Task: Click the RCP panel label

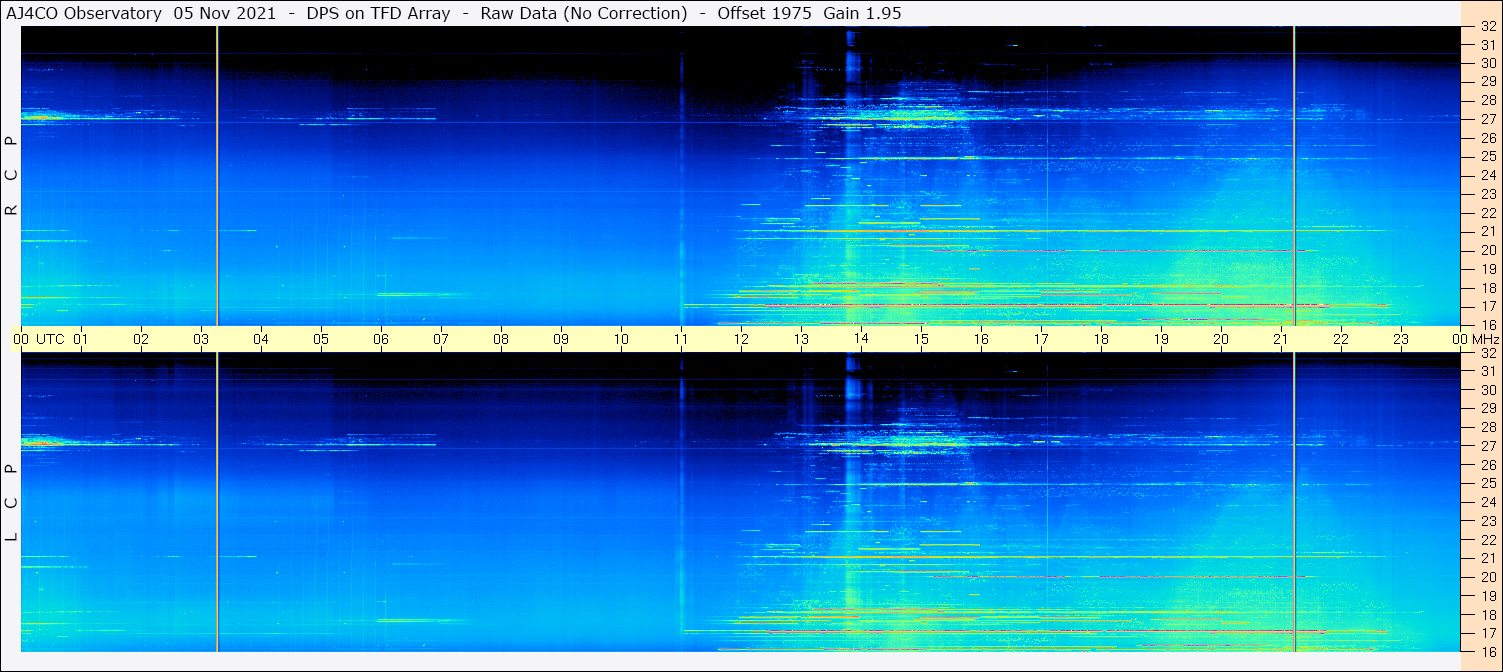Action: 12,175
